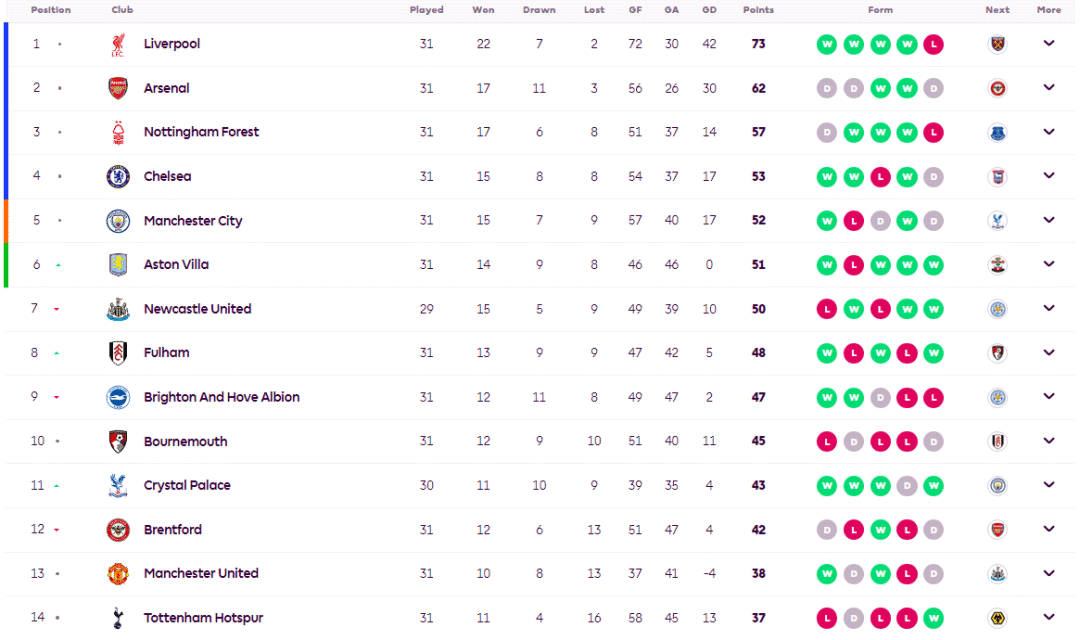Click the Tottenham Hotspur crest icon
Screen dimensions: 1080x640
point(118,618)
